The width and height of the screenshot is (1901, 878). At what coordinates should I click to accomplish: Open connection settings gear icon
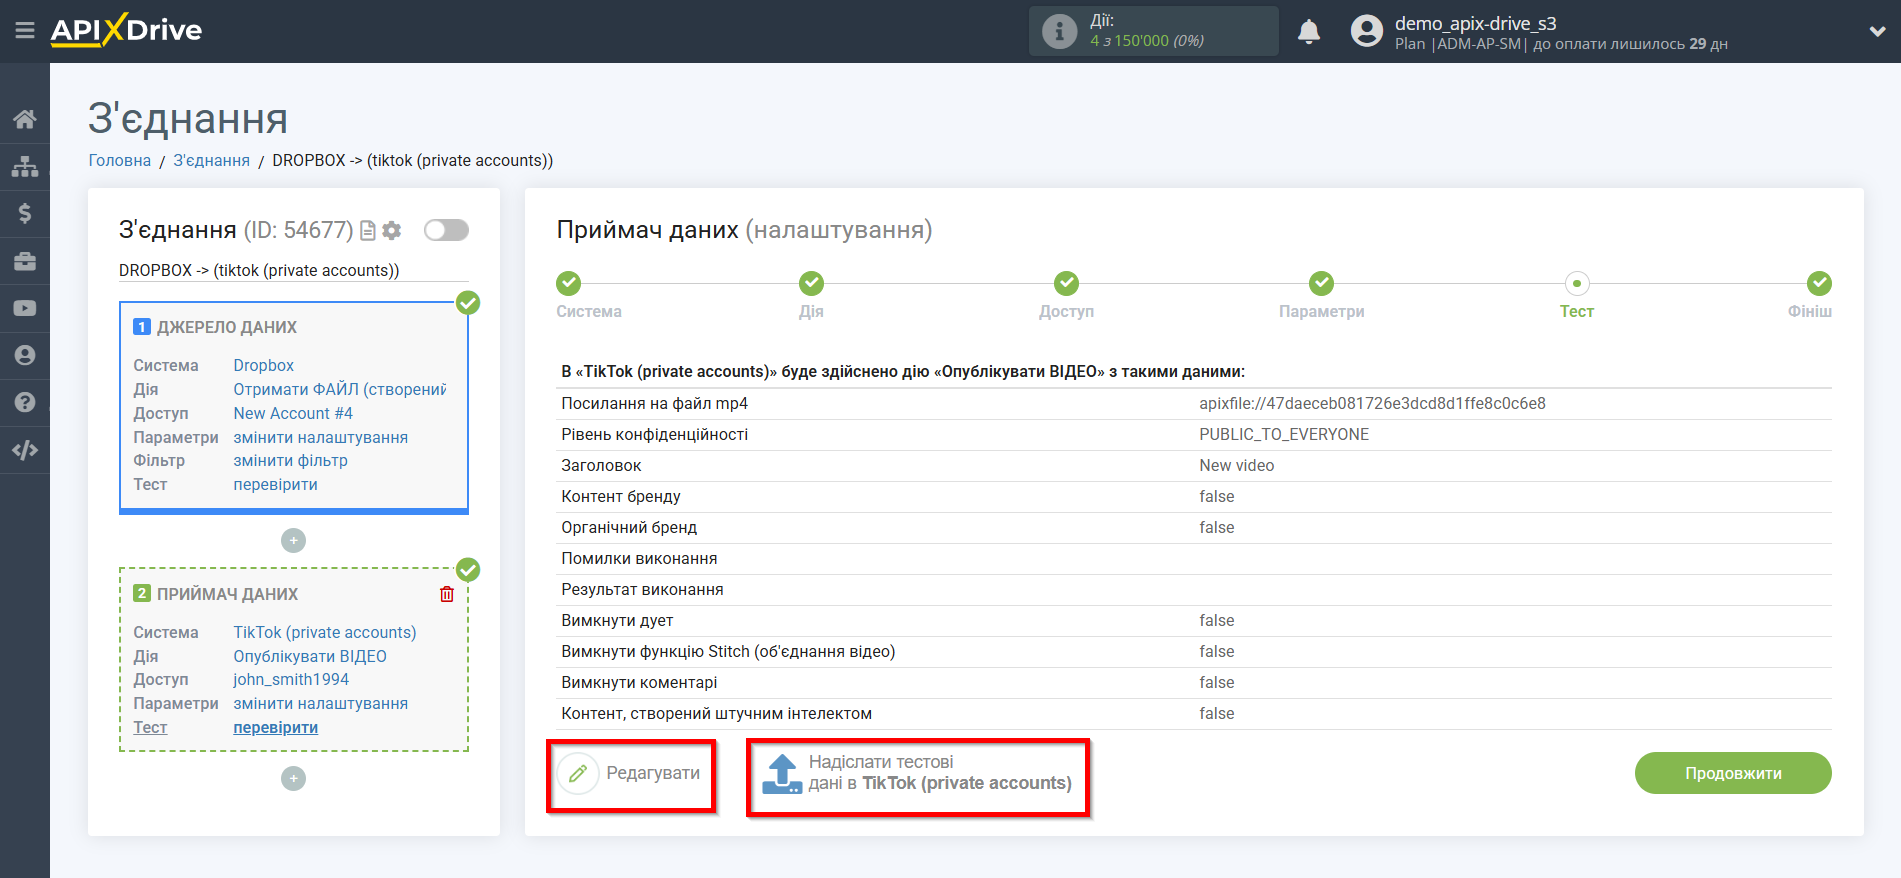pyautogui.click(x=392, y=230)
